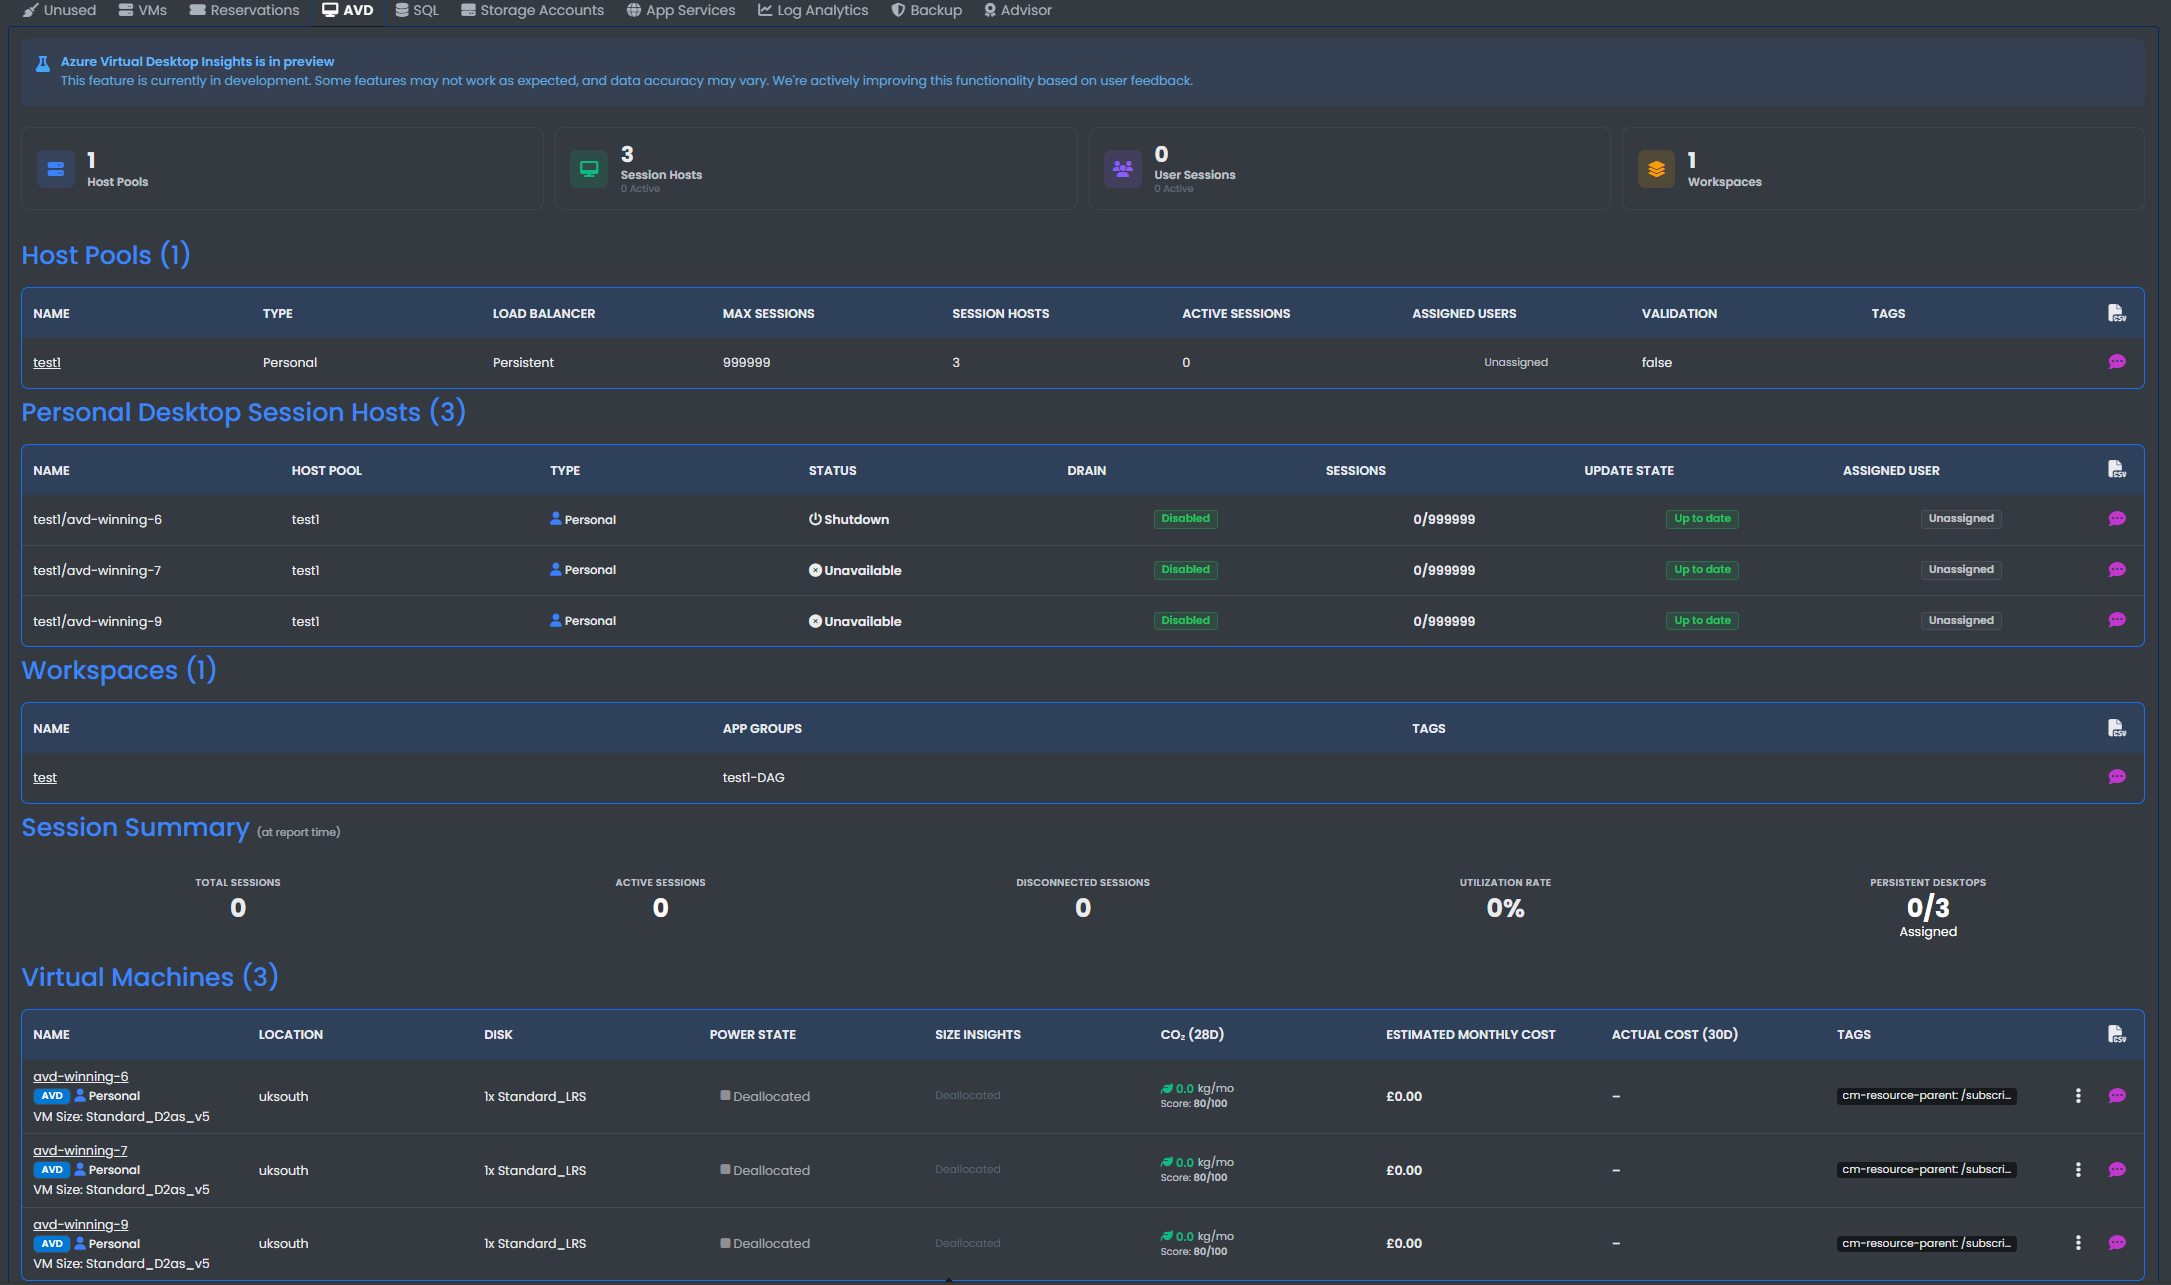Click Up to date badge for avd-winning-6
Screen dimensions: 2171x1285
(x=1702, y=519)
